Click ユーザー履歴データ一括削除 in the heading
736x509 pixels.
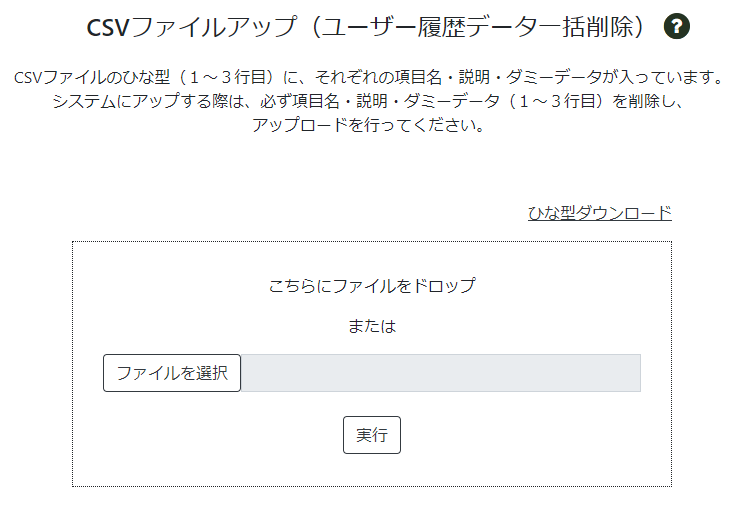(x=478, y=26)
